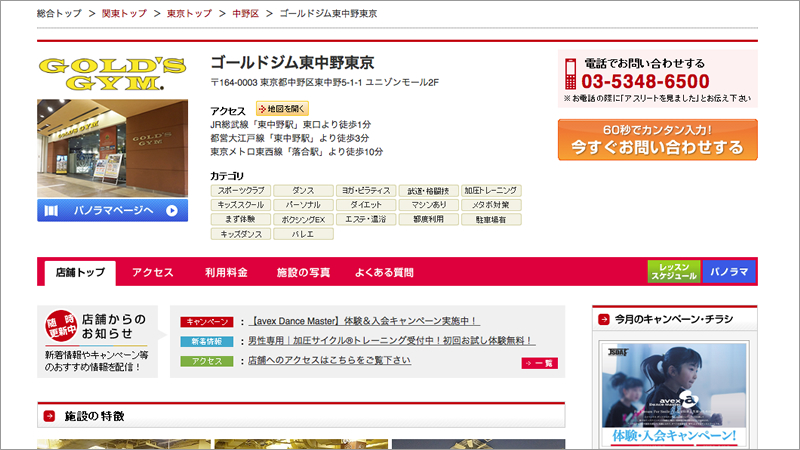Click the red phone icon
Screen dimensions: 800x450
(x=570, y=74)
